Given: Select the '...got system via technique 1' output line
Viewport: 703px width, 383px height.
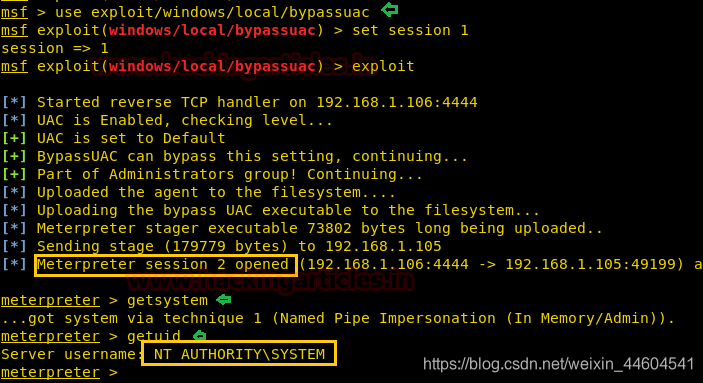Looking at the screenshot, I should coord(338,318).
